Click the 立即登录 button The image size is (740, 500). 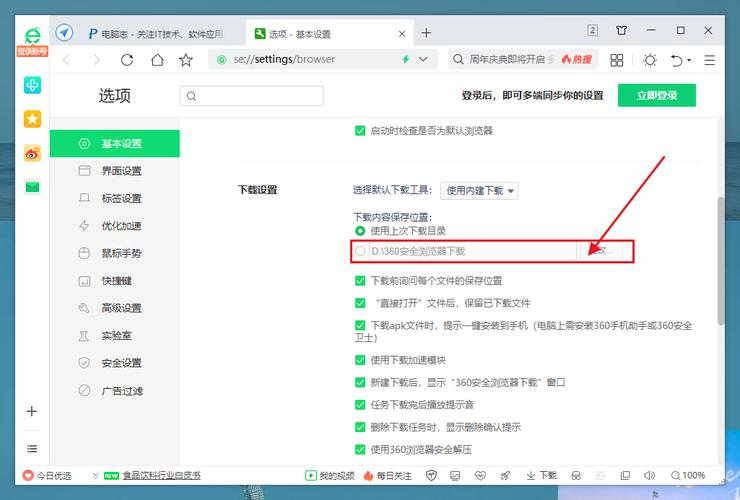click(656, 95)
